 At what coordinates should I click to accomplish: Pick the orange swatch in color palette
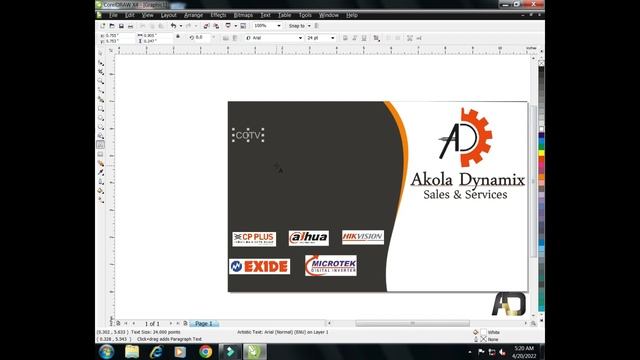[541, 177]
